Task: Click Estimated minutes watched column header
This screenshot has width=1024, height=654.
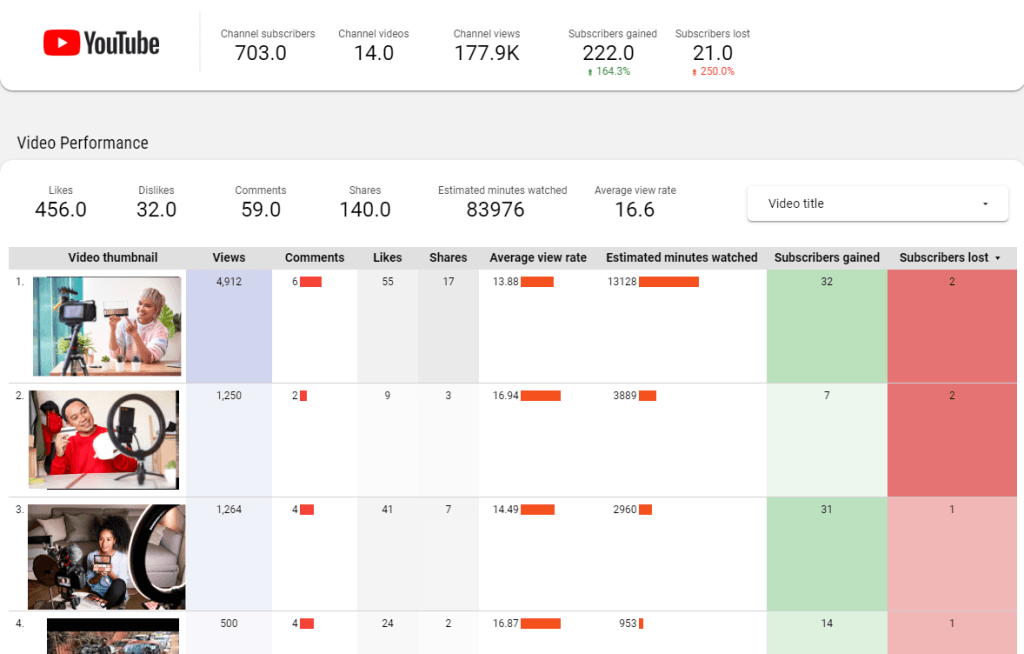Action: coord(682,258)
